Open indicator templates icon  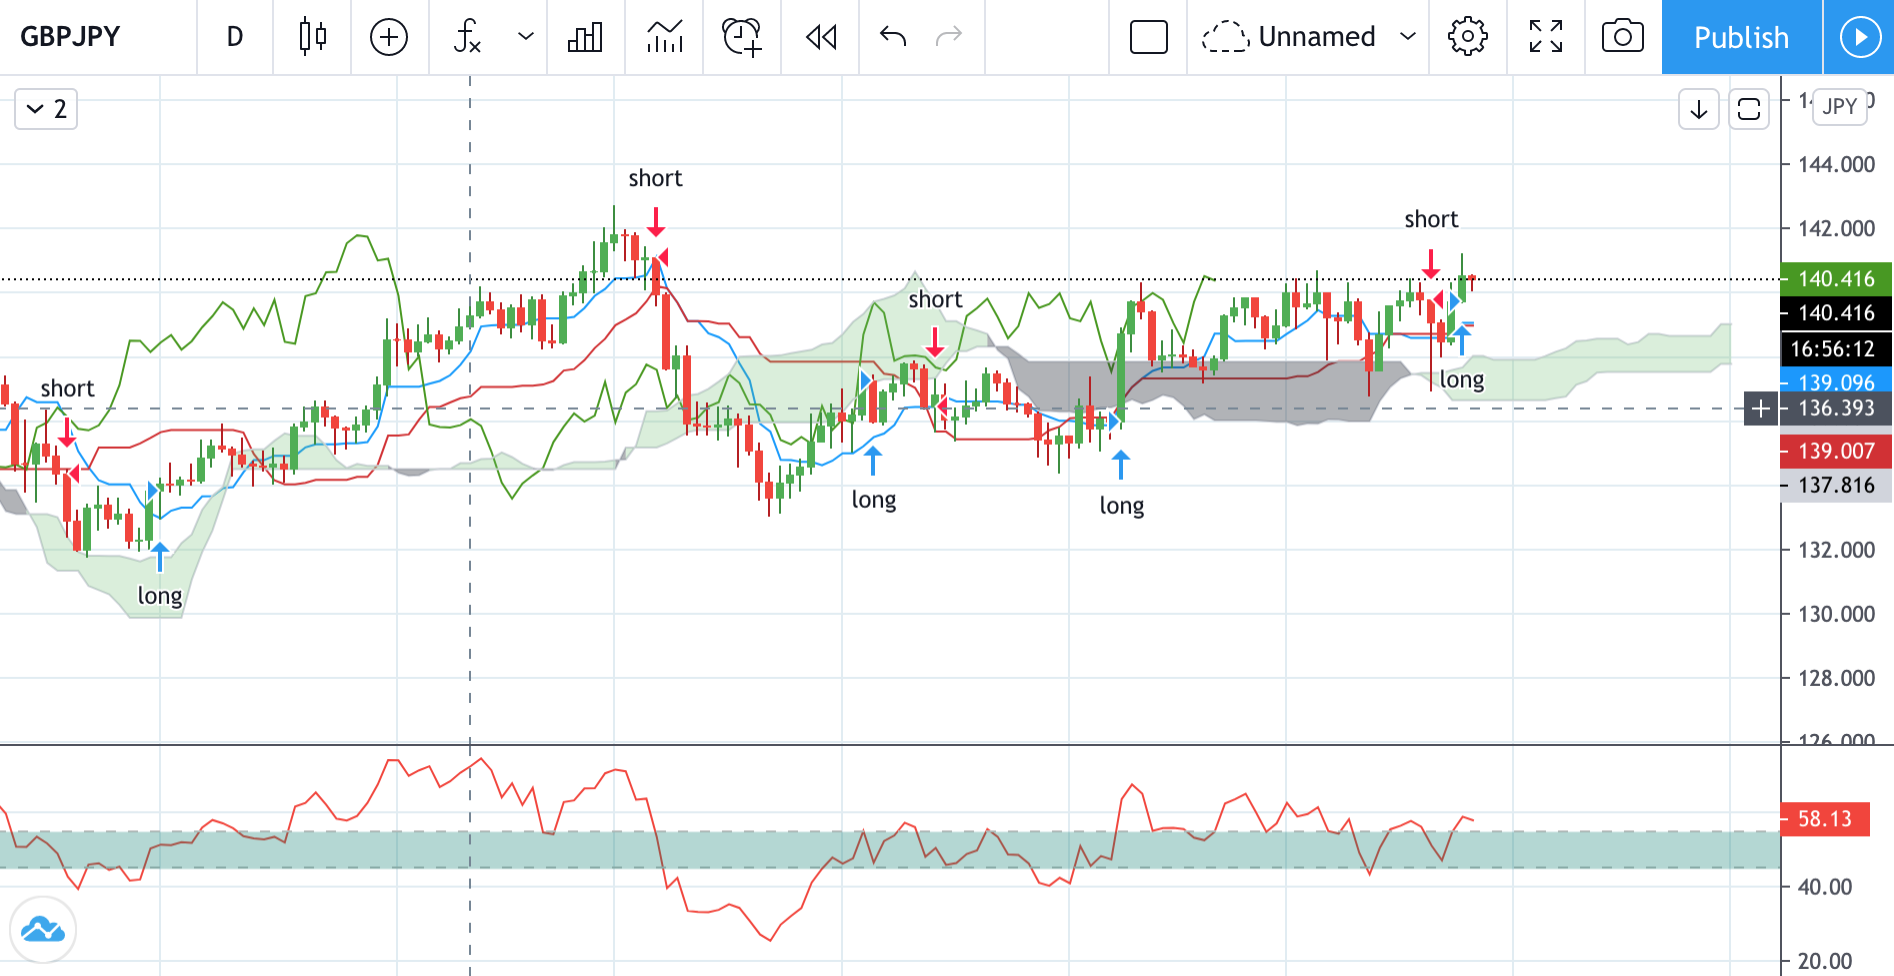point(664,37)
